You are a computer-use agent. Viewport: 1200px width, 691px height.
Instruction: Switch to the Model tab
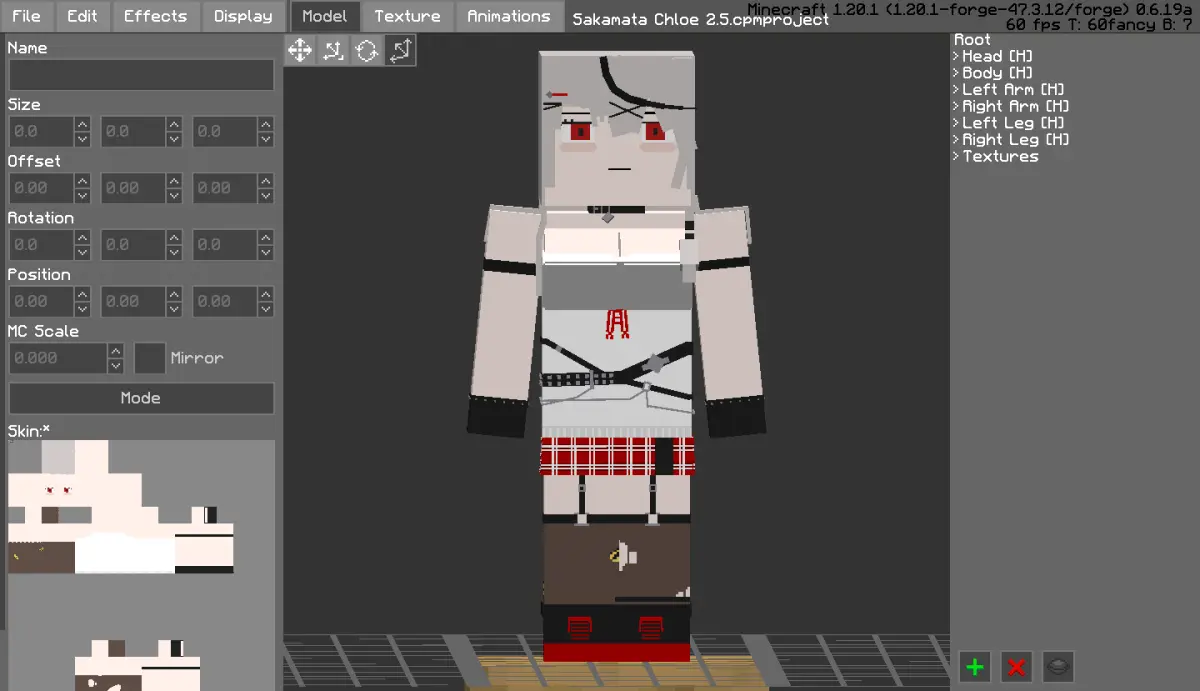click(324, 16)
